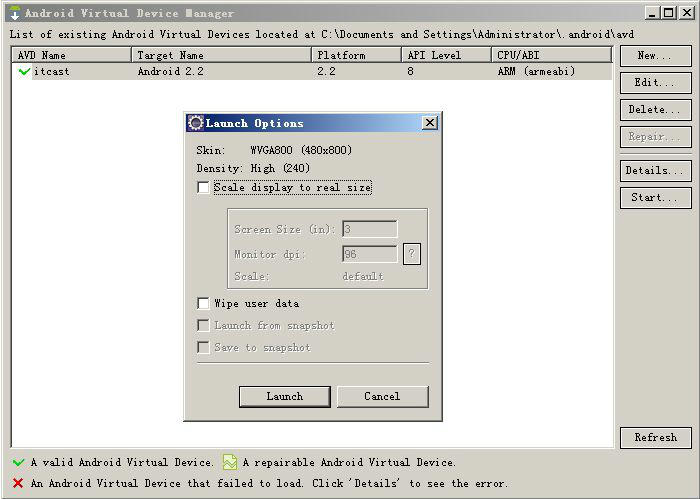Viewport: 700px width, 499px height.
Task: Click the disabled Repair... button
Action: (655, 137)
